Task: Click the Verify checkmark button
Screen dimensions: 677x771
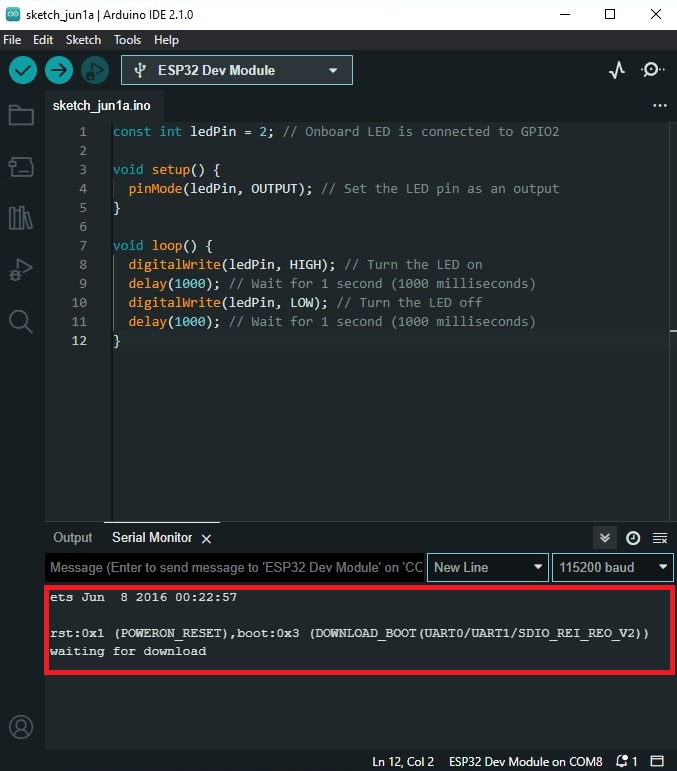Action: coord(23,70)
